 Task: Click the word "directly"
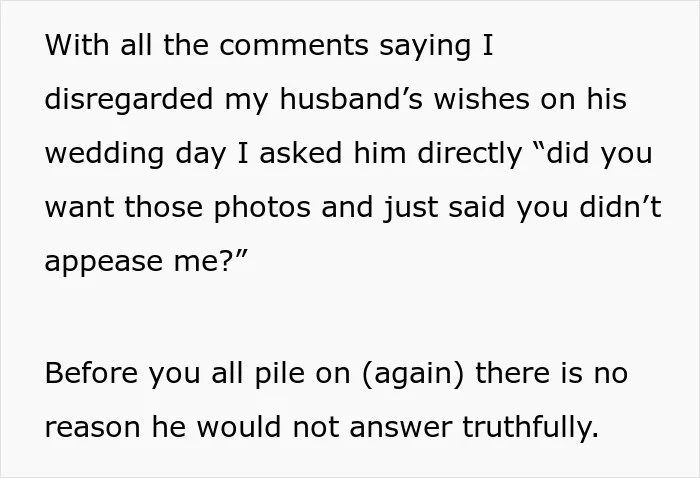tap(470, 153)
